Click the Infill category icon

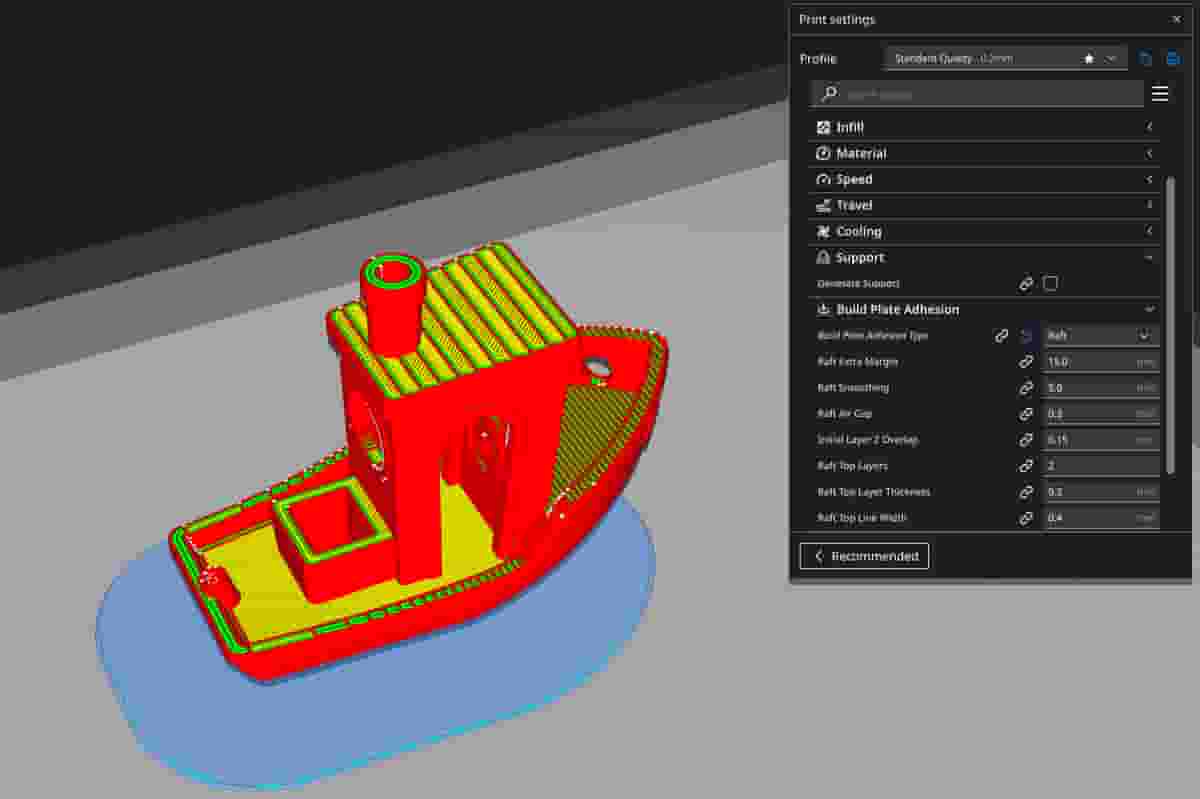[x=823, y=127]
